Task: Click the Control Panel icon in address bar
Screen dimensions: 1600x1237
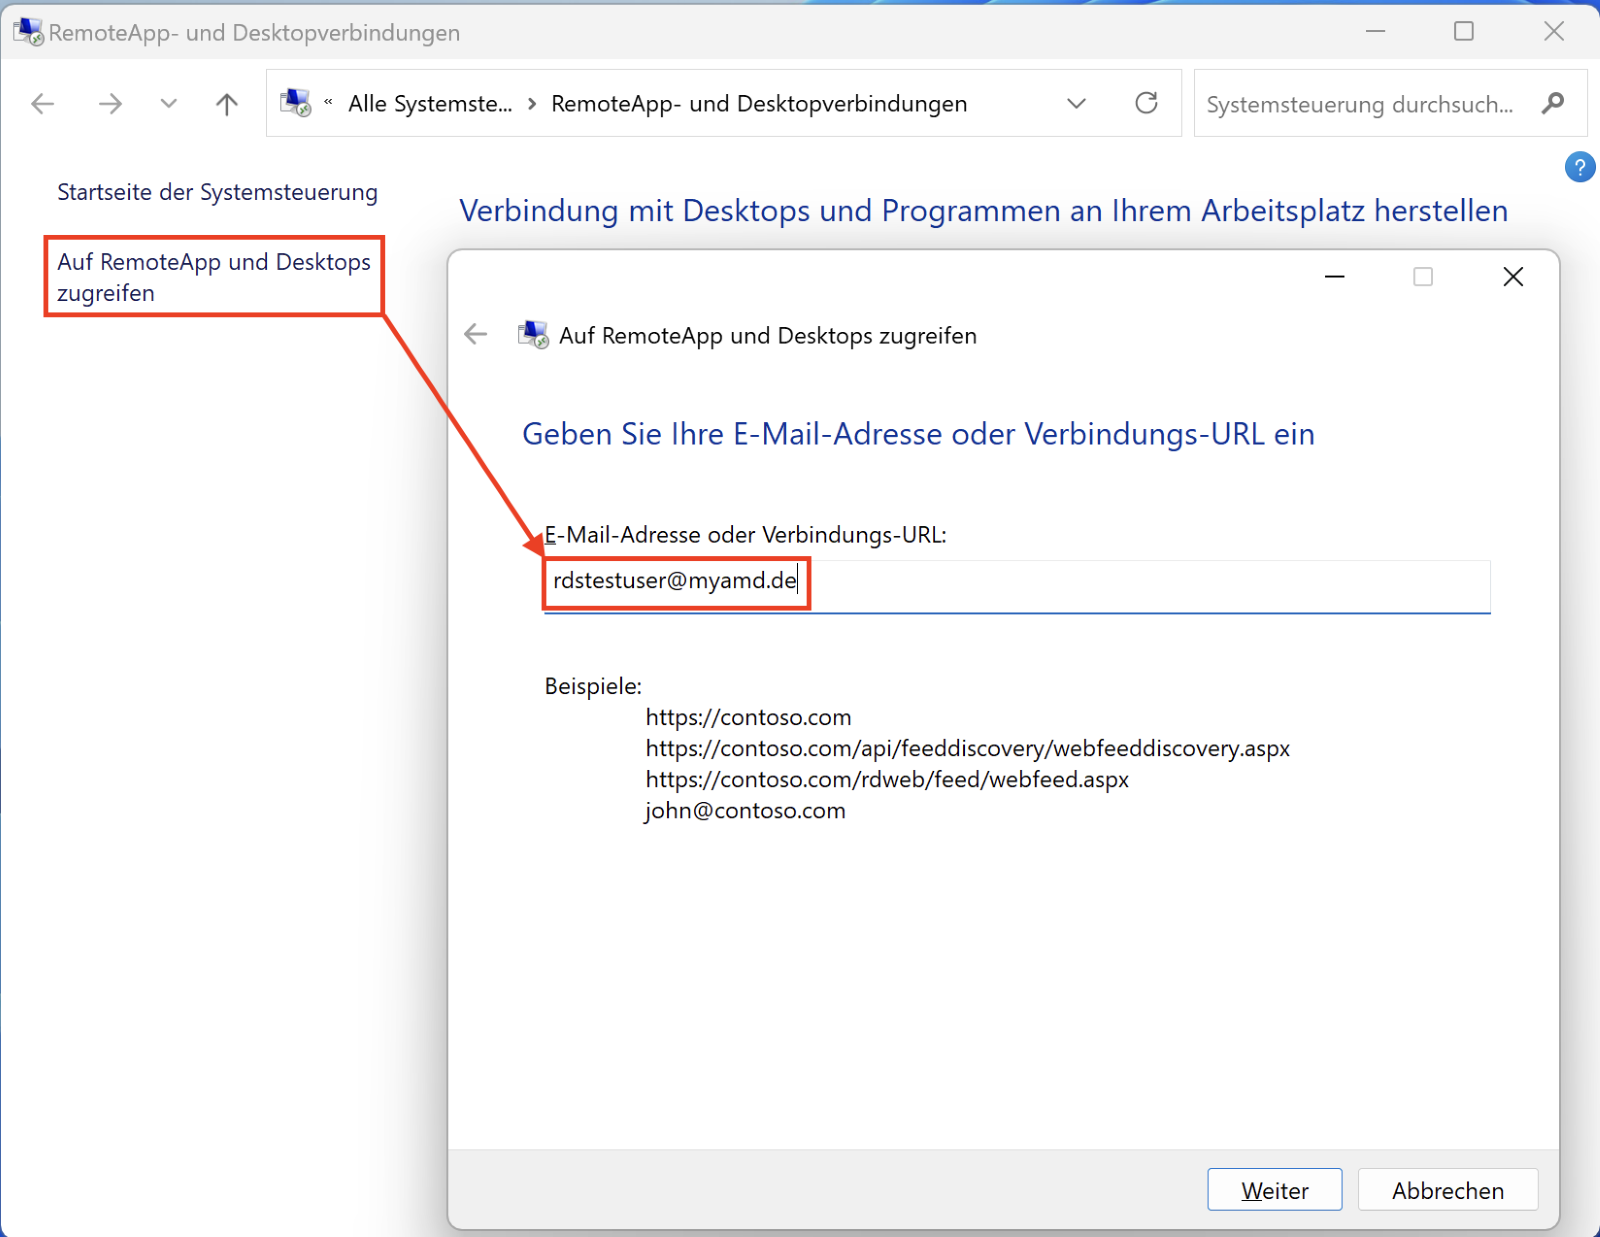Action: [296, 103]
